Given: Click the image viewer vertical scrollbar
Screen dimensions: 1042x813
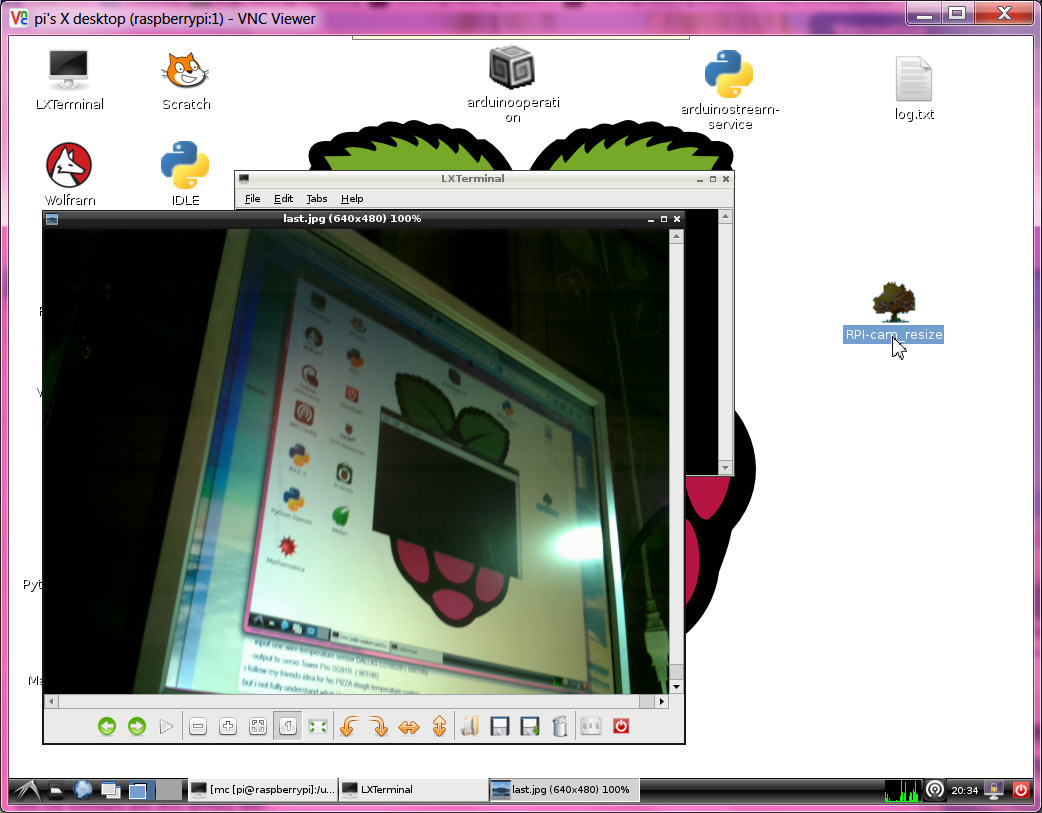Looking at the screenshot, I should (x=676, y=450).
